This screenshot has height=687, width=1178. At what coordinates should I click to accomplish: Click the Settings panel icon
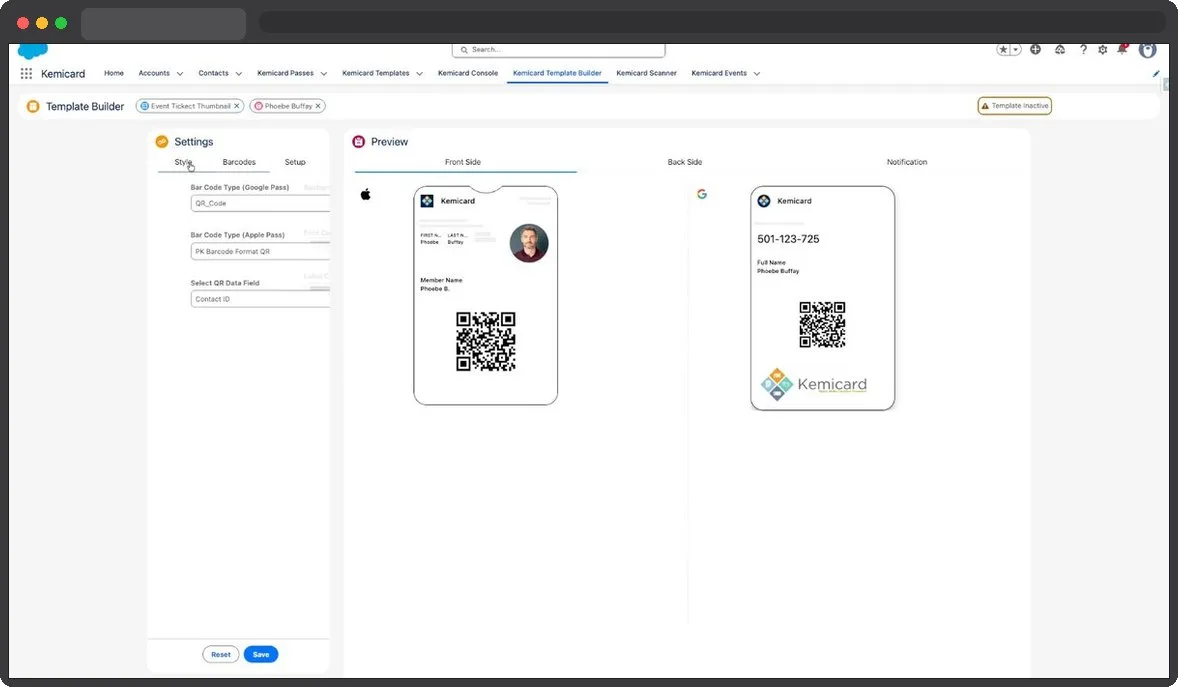pos(162,141)
